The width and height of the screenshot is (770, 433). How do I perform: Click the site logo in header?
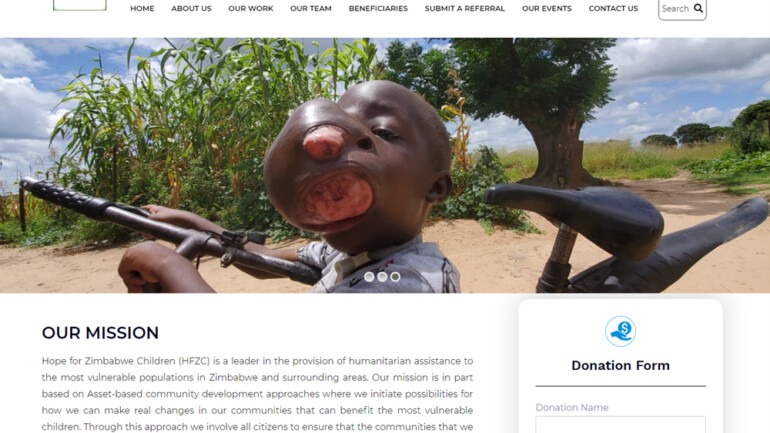[x=80, y=5]
